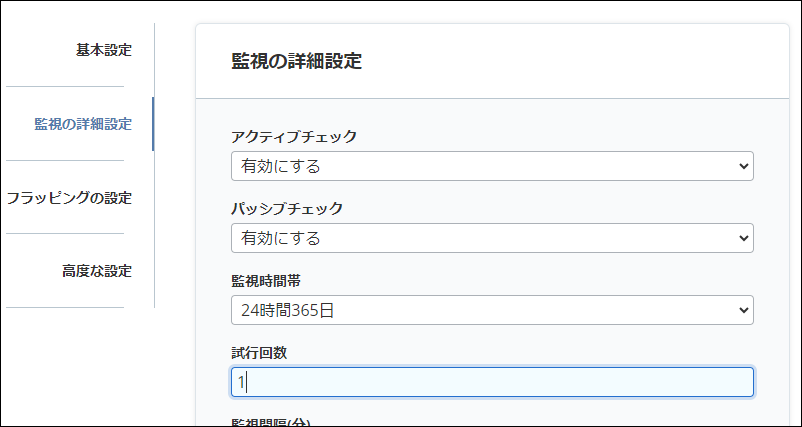Viewport: 802px width, 427px height.
Task: Open the パッシブチェック dropdown
Action: [491, 238]
